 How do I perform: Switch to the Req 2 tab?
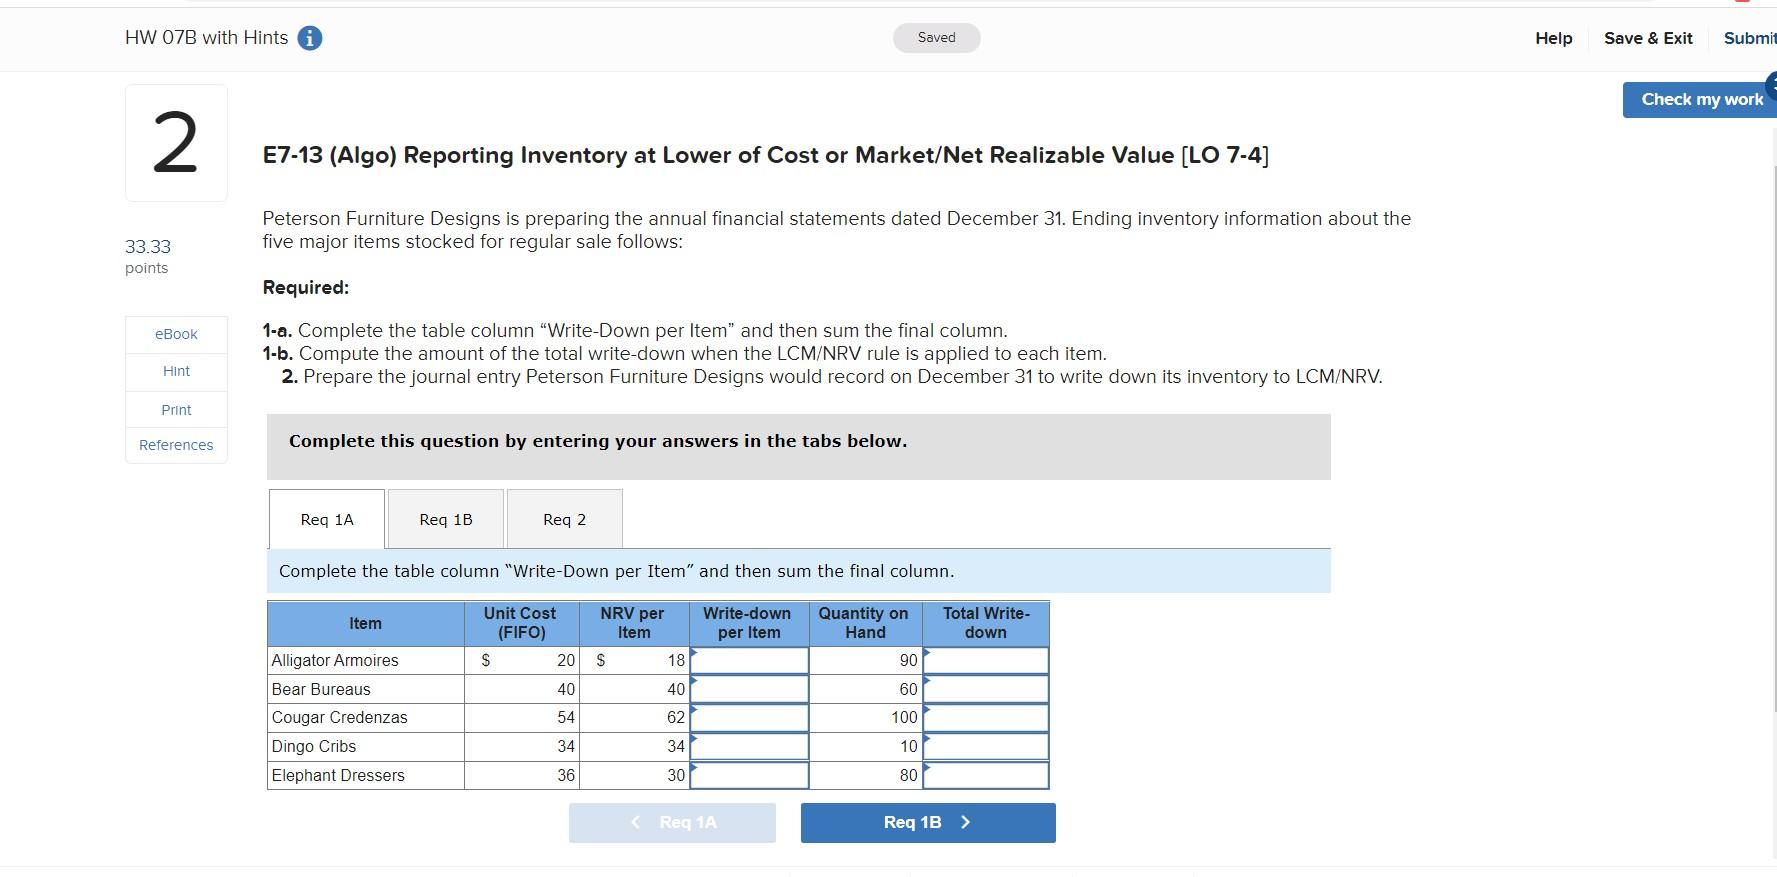click(x=565, y=519)
